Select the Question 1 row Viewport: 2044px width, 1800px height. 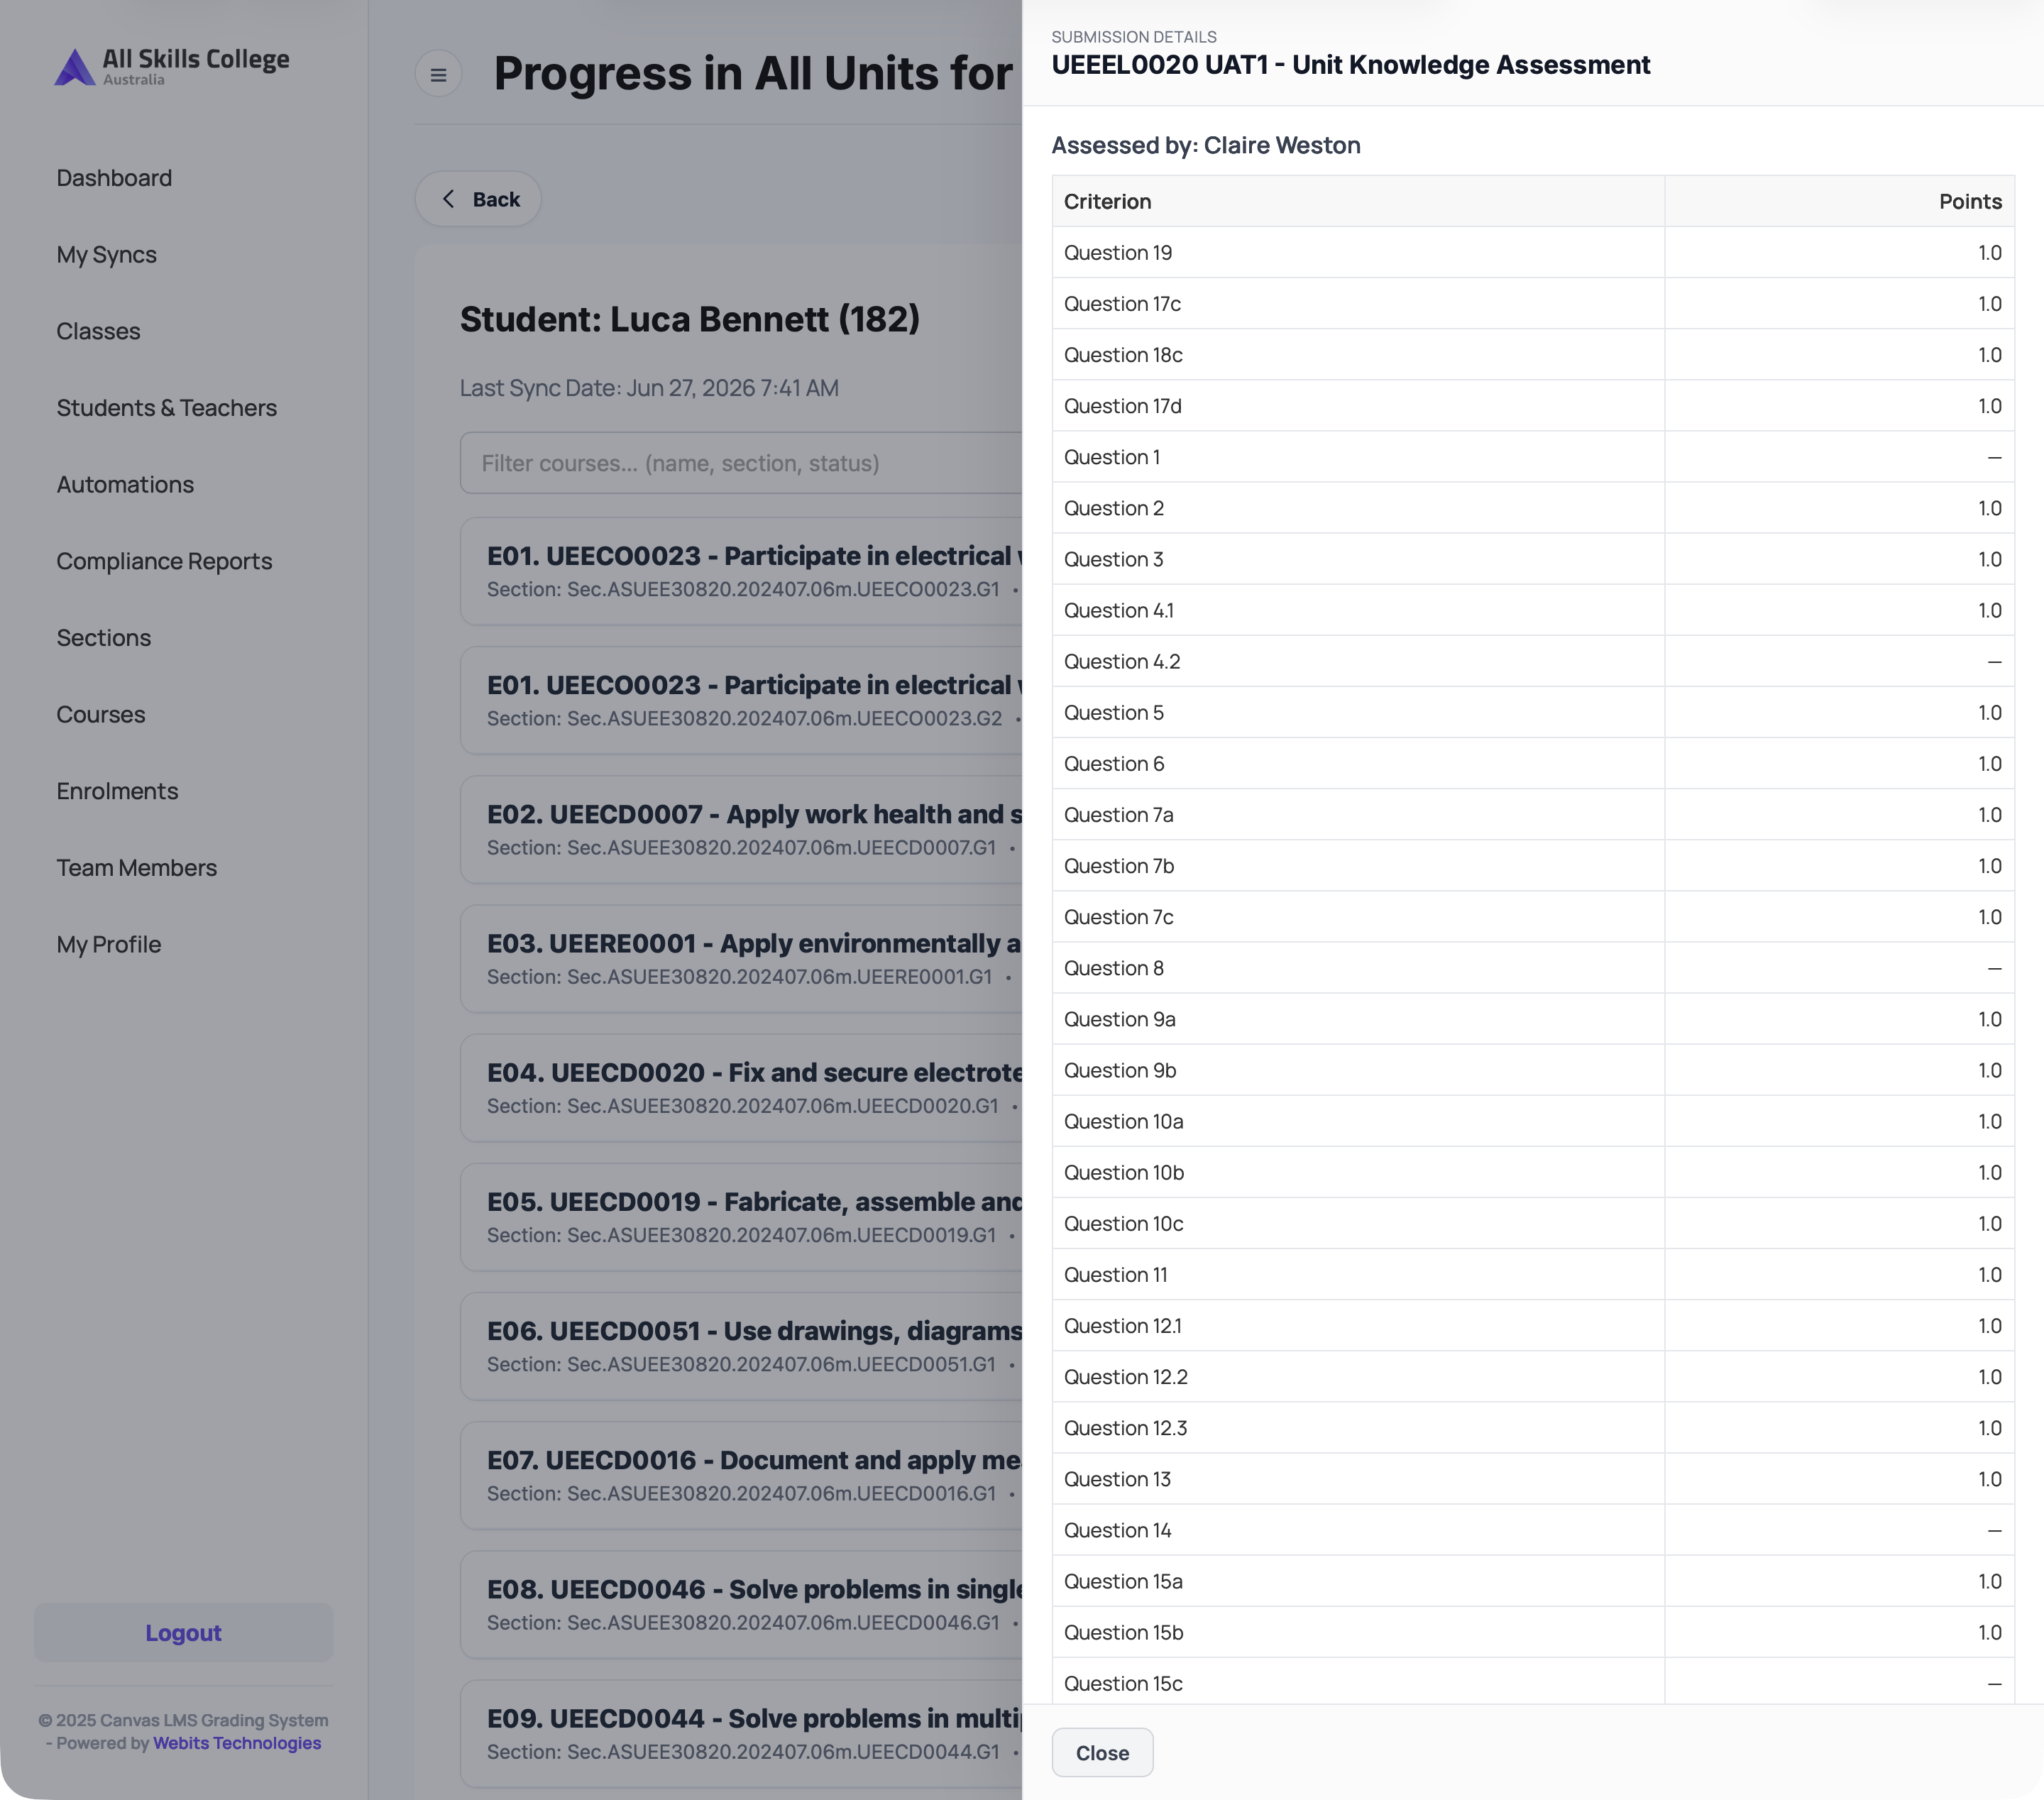(x=1533, y=457)
